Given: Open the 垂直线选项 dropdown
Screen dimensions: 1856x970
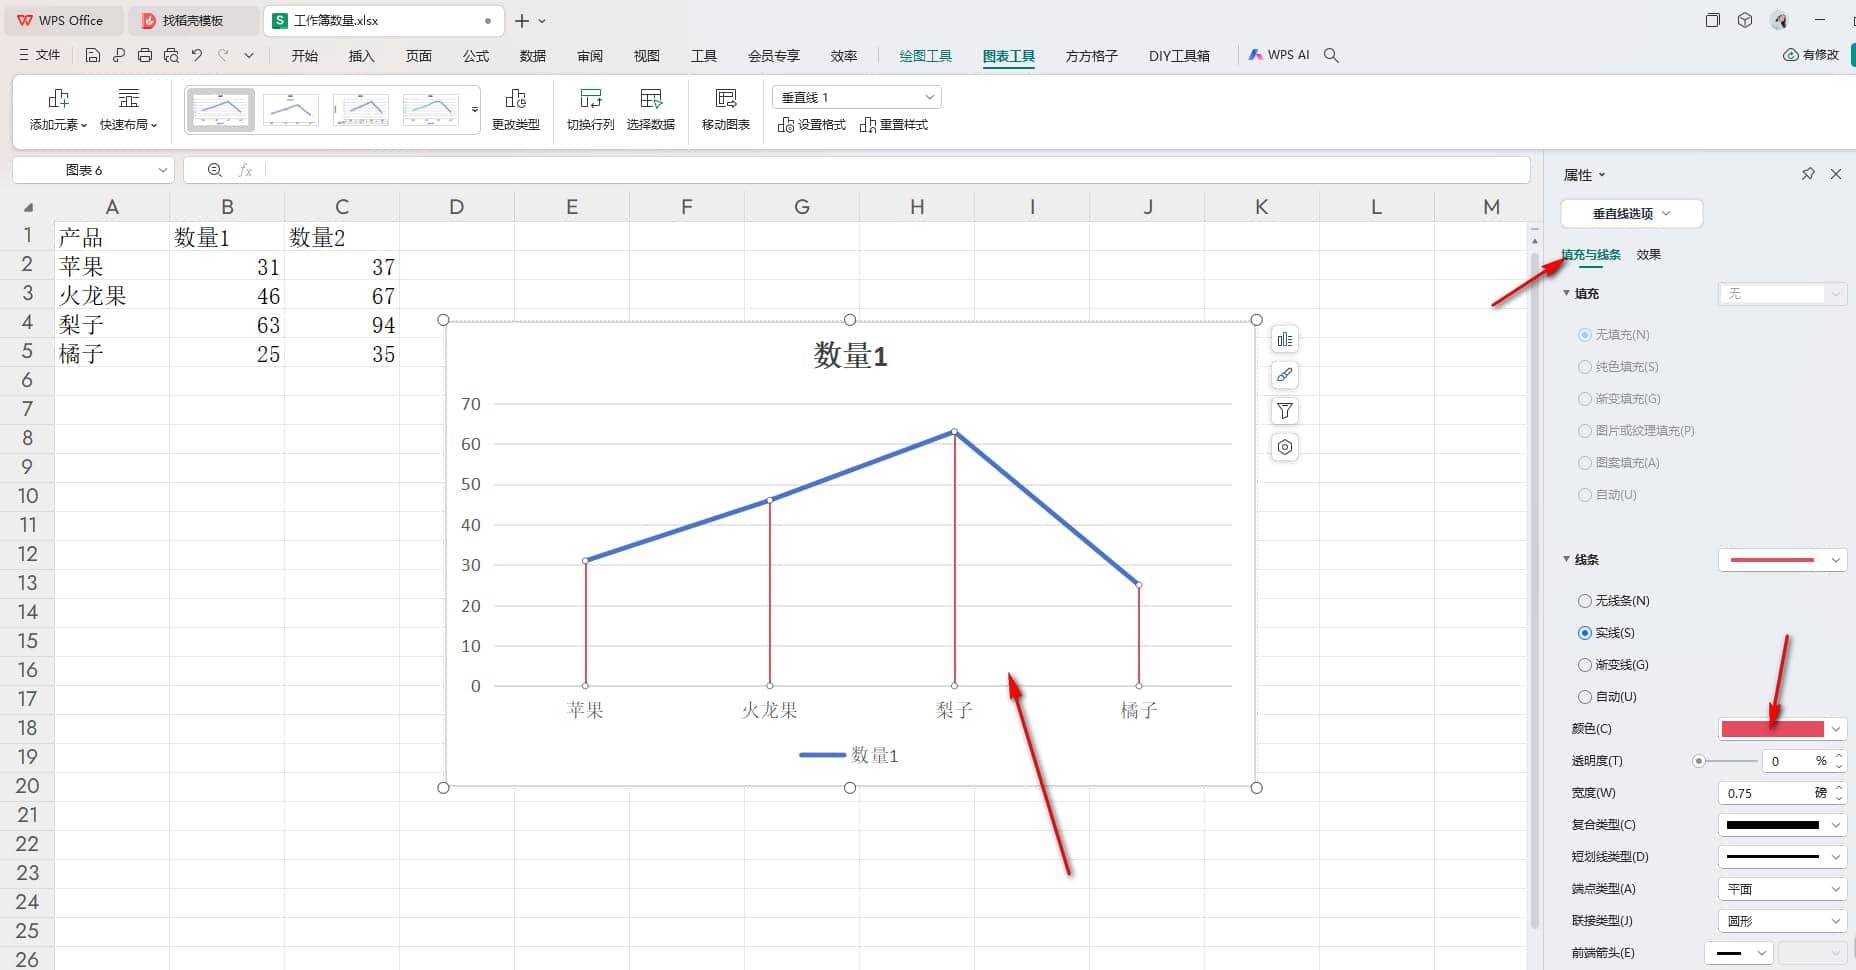Looking at the screenshot, I should pyautogui.click(x=1631, y=213).
